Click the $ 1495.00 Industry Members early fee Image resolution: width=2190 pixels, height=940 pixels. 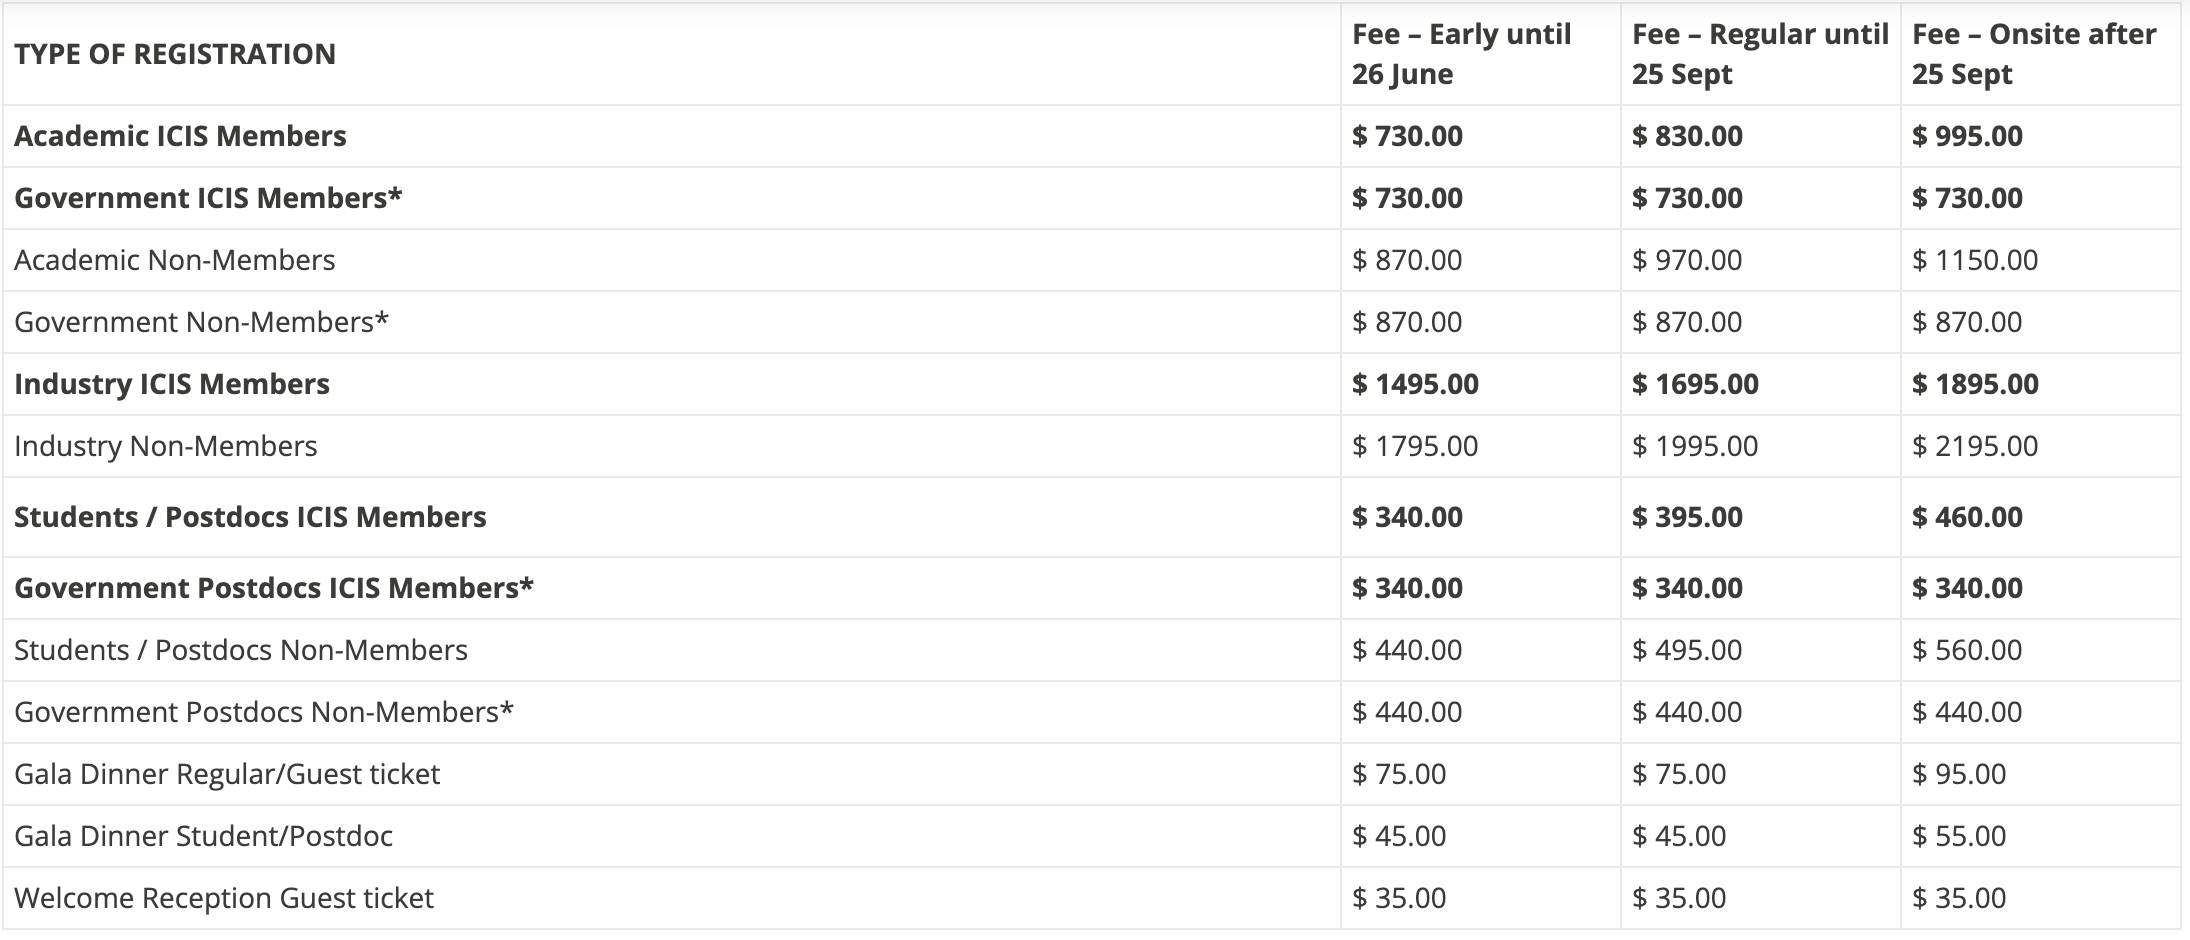pos(1415,384)
